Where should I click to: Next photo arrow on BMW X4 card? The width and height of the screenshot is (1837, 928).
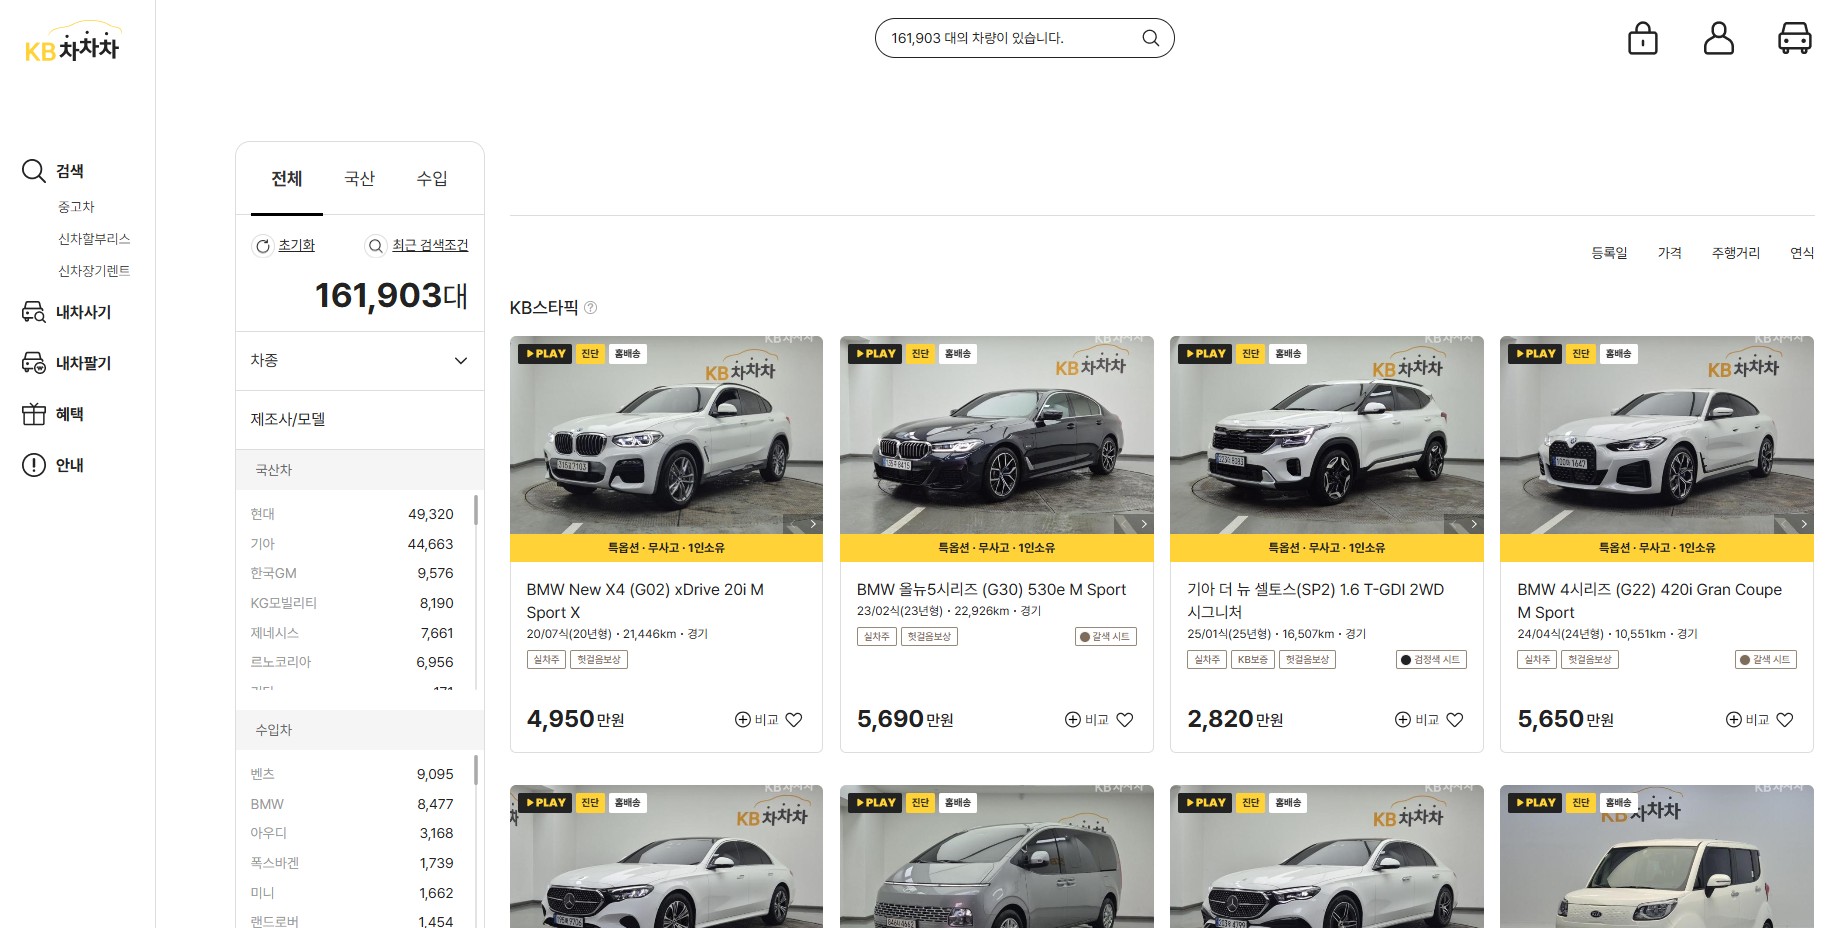[x=813, y=524]
